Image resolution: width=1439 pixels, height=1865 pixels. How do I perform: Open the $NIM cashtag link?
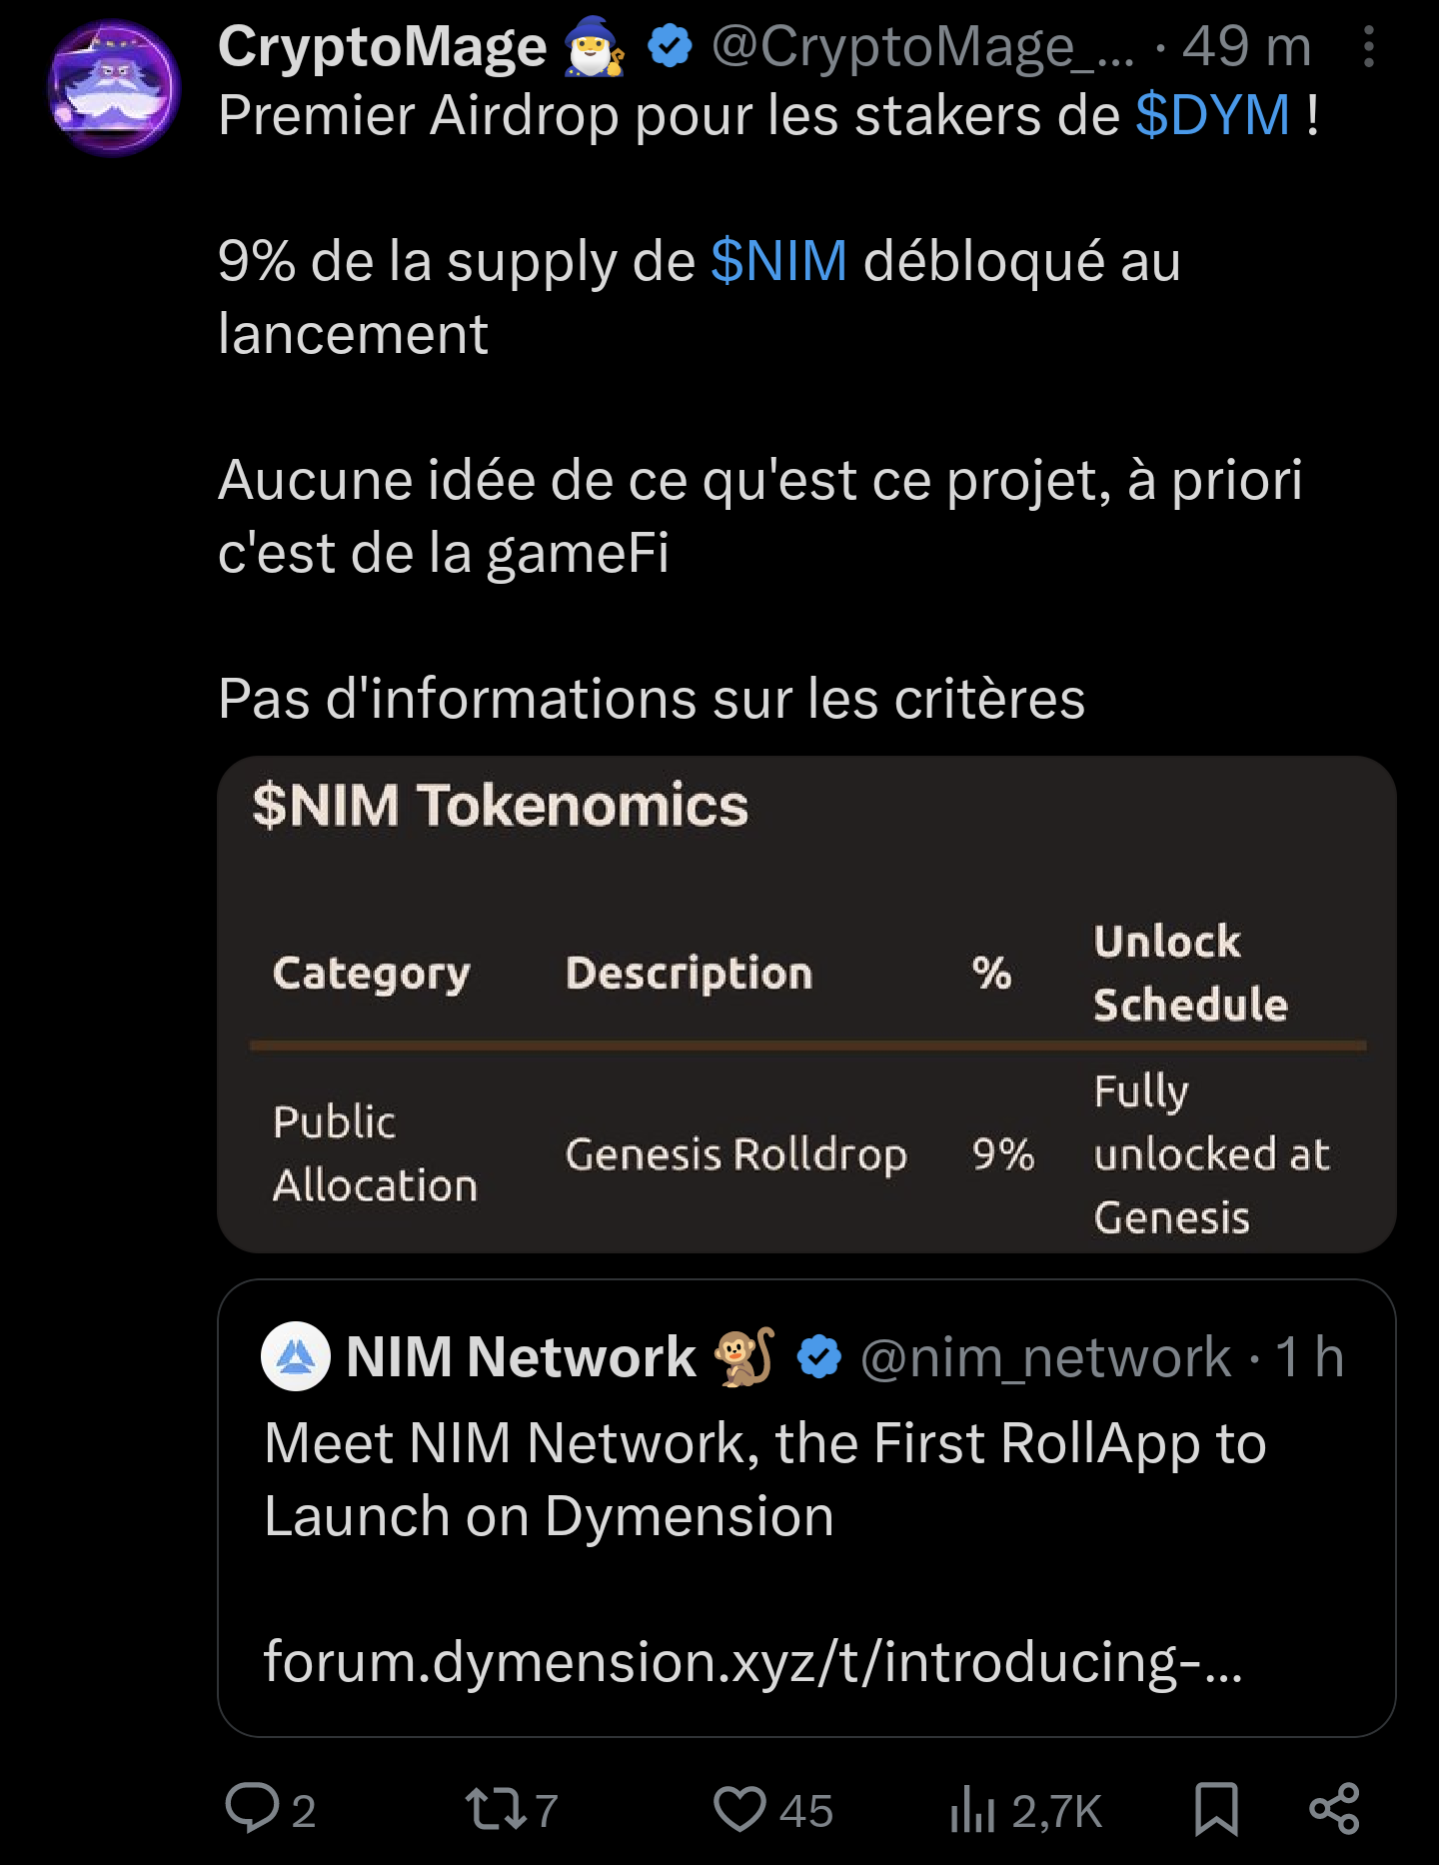tap(779, 261)
